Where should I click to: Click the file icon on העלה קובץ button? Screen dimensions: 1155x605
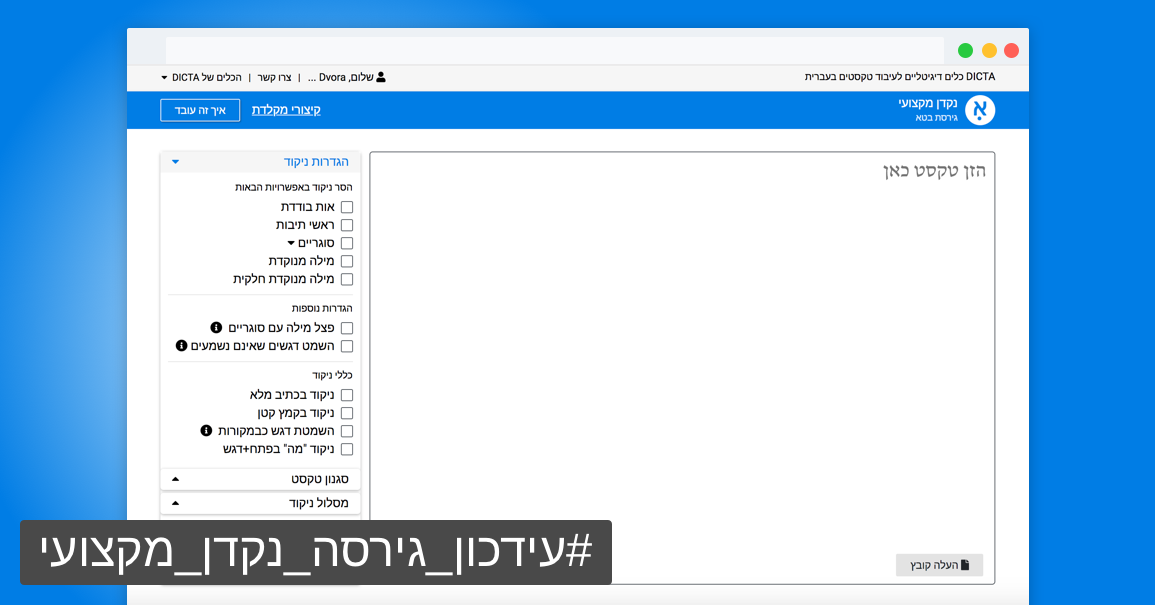[x=965, y=565]
